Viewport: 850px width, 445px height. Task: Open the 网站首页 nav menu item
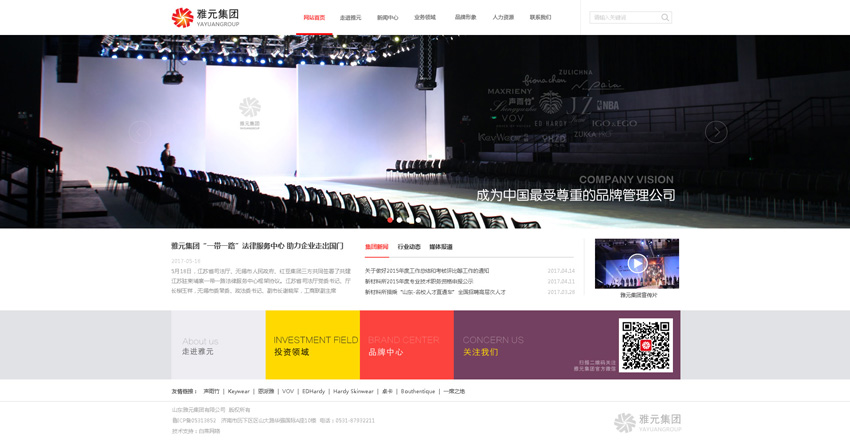[x=314, y=17]
